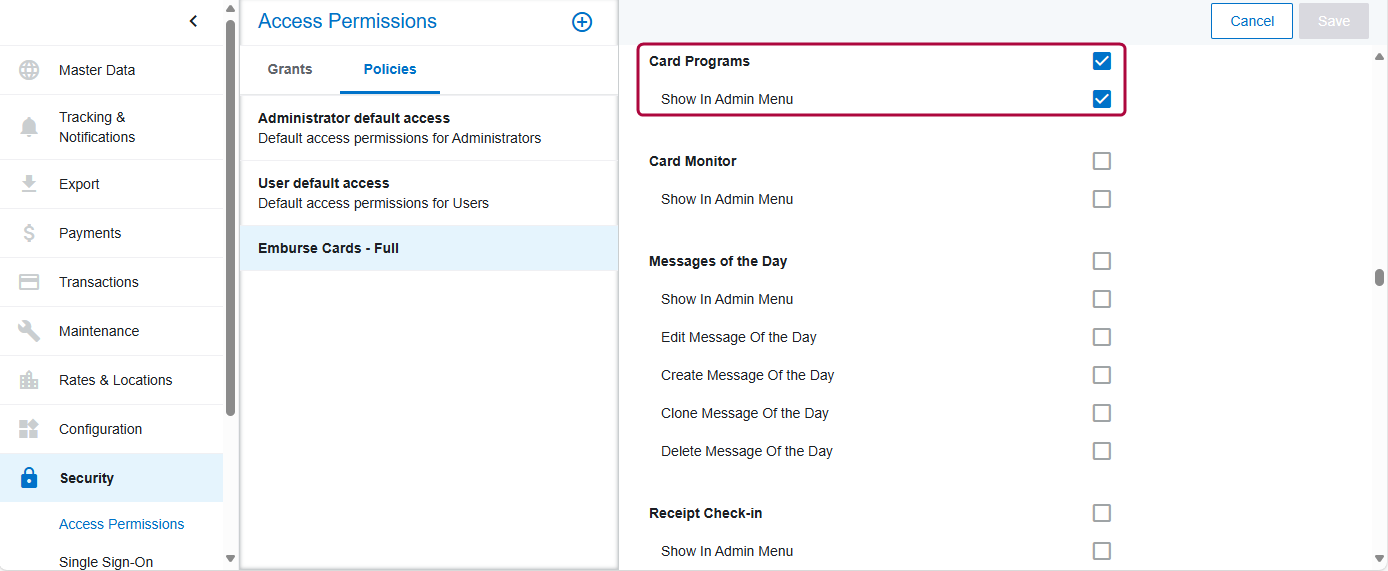Add a new access policy with plus icon
This screenshot has width=1388, height=571.
[x=582, y=22]
